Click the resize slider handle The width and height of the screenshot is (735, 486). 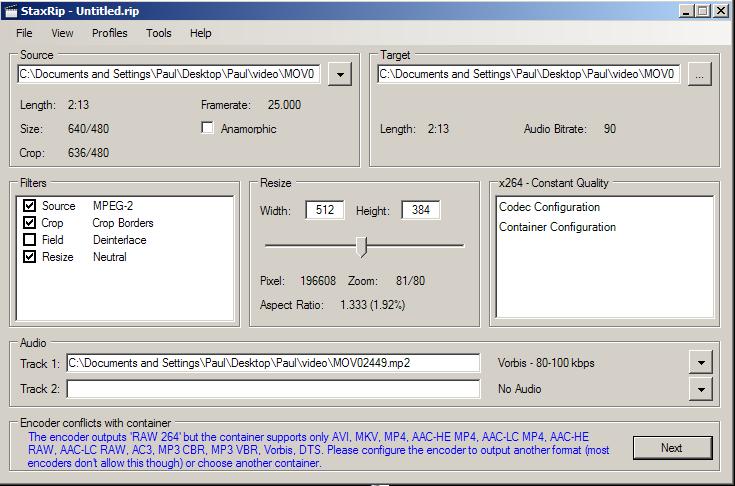click(361, 247)
